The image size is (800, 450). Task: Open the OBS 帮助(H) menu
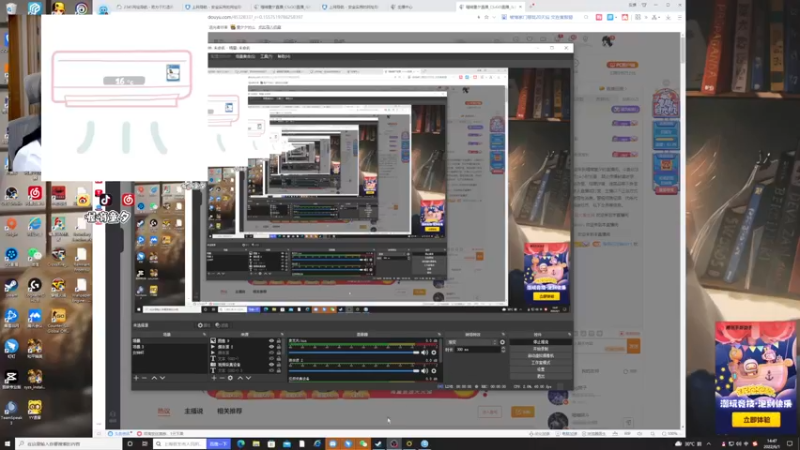point(284,56)
